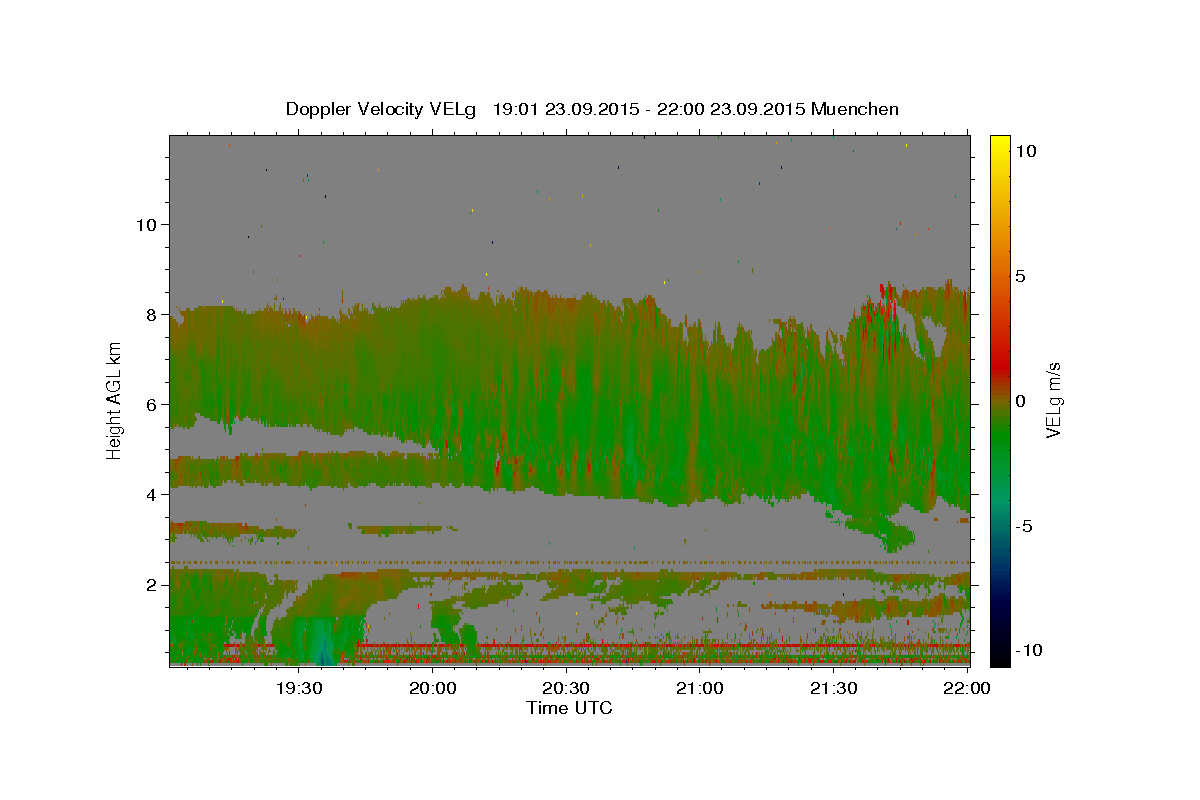Click the height tick label 4

tap(152, 494)
